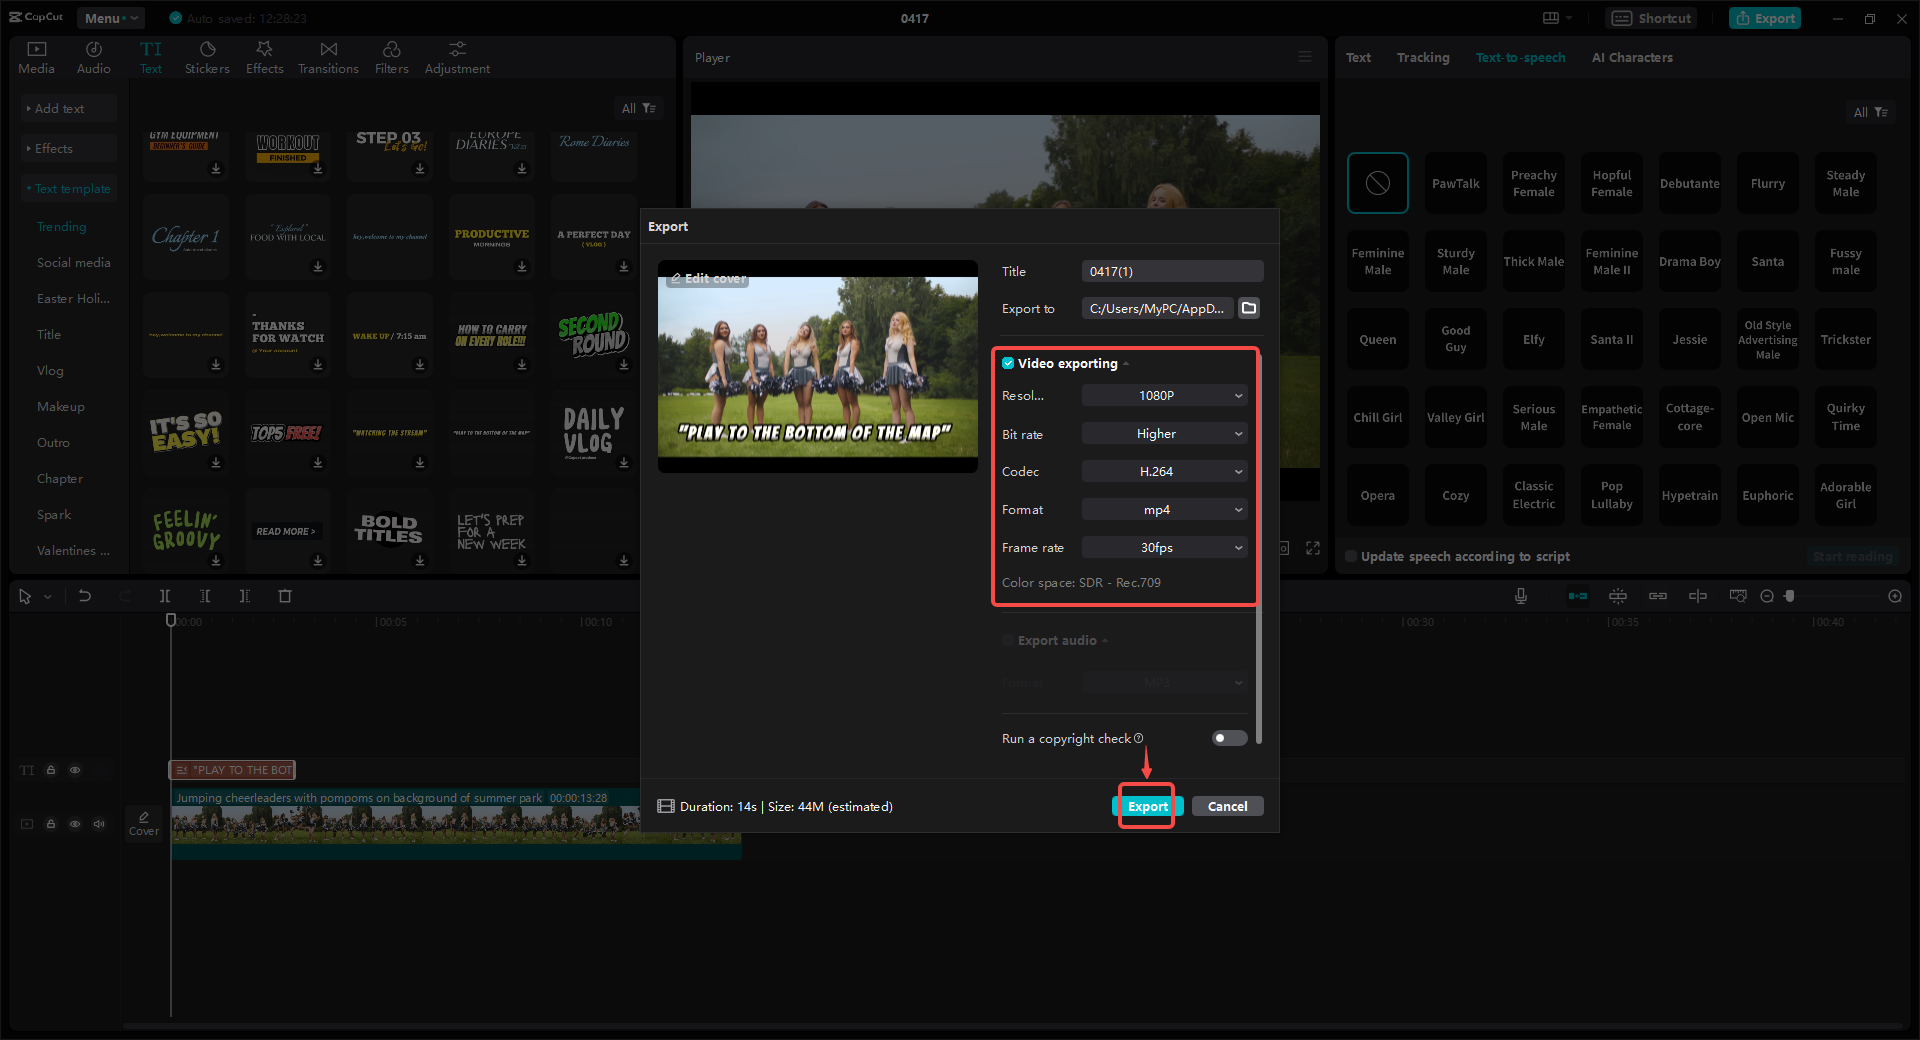Select the Social media template category
The image size is (1920, 1040).
pos(73,262)
